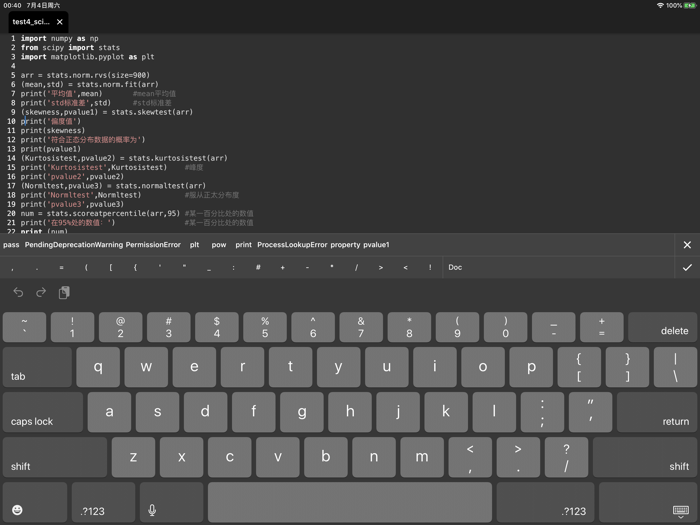700x525 pixels.
Task: Close the test4_sci tab
Action: 60,21
